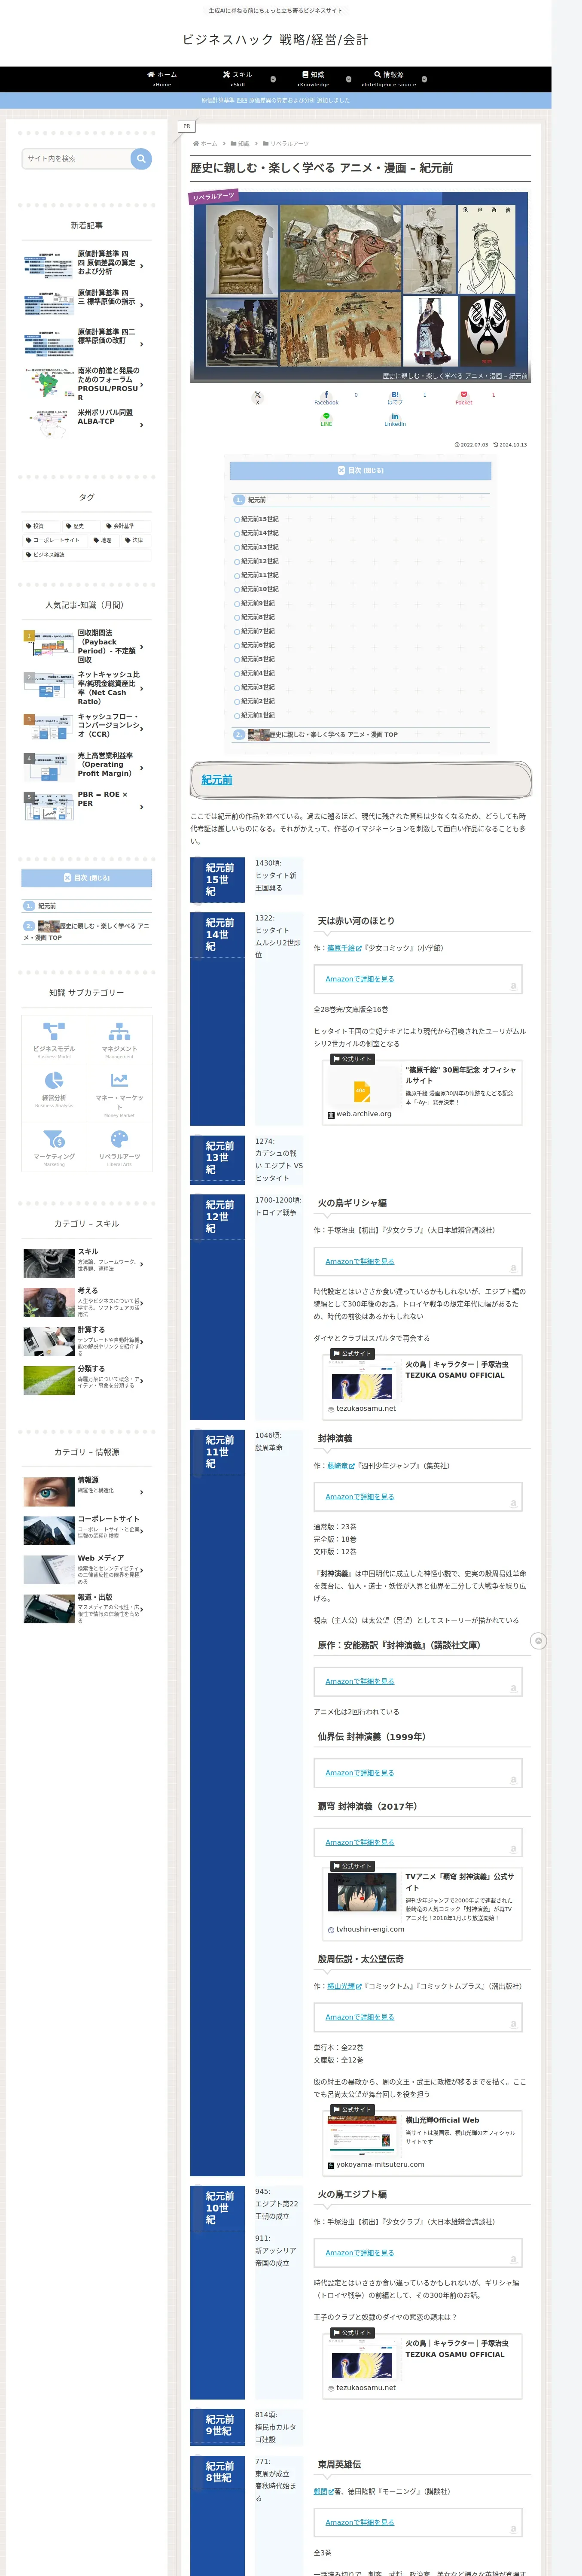Expand the 情報源 menu dropdown arrow
Viewport: 582px width, 2576px height.
pos(424,79)
